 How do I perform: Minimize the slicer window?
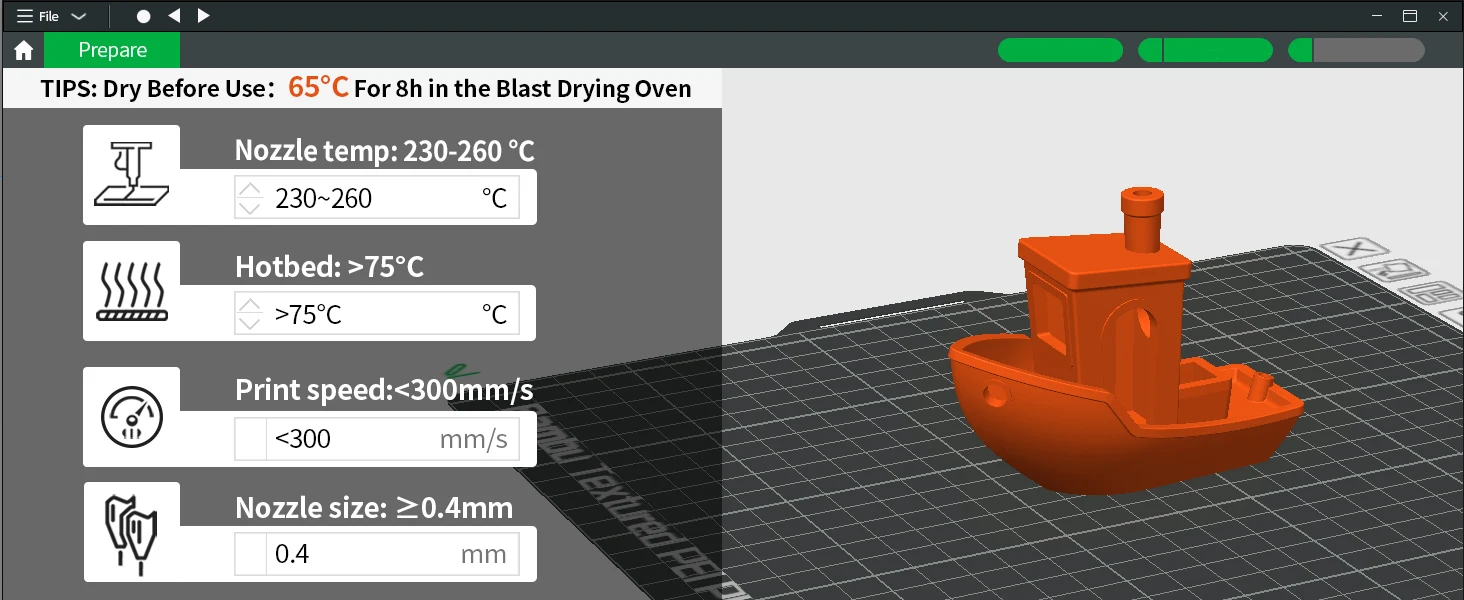click(x=1378, y=16)
